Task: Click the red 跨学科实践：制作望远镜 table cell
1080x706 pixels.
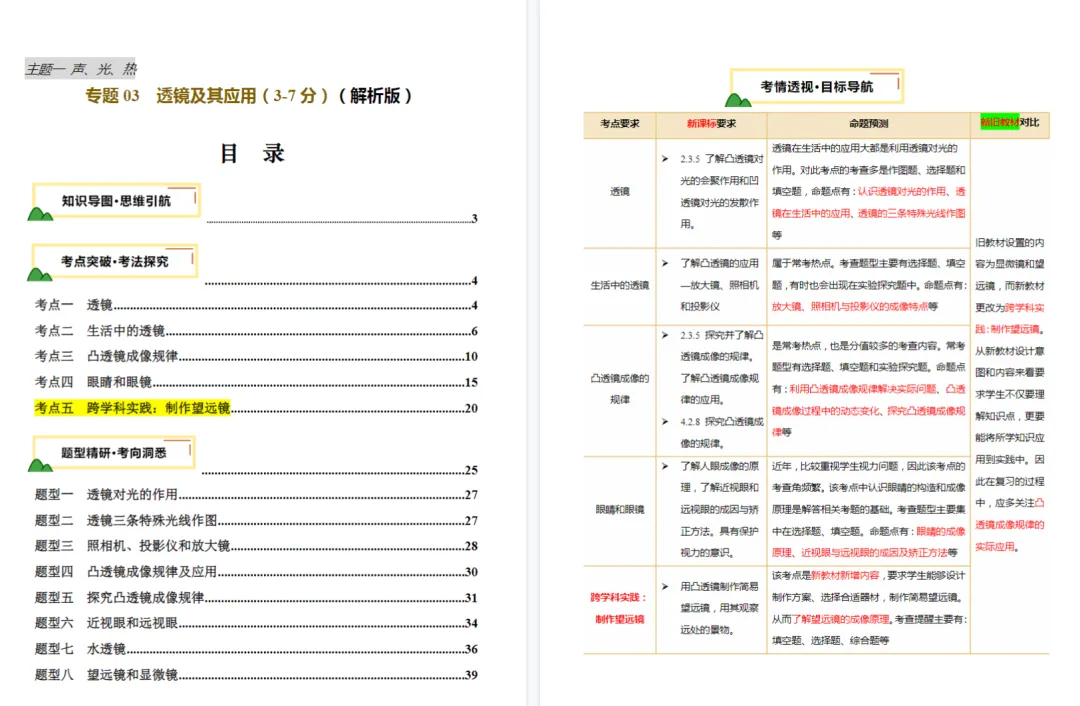Action: coord(618,609)
